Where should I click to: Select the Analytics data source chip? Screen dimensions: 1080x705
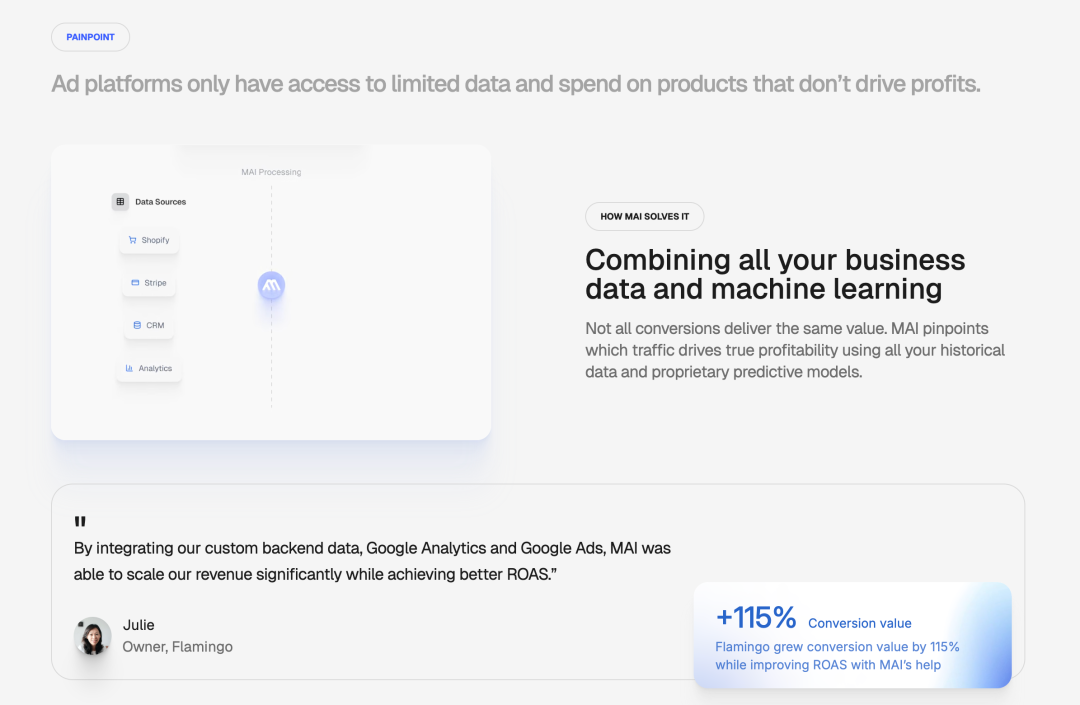click(149, 368)
